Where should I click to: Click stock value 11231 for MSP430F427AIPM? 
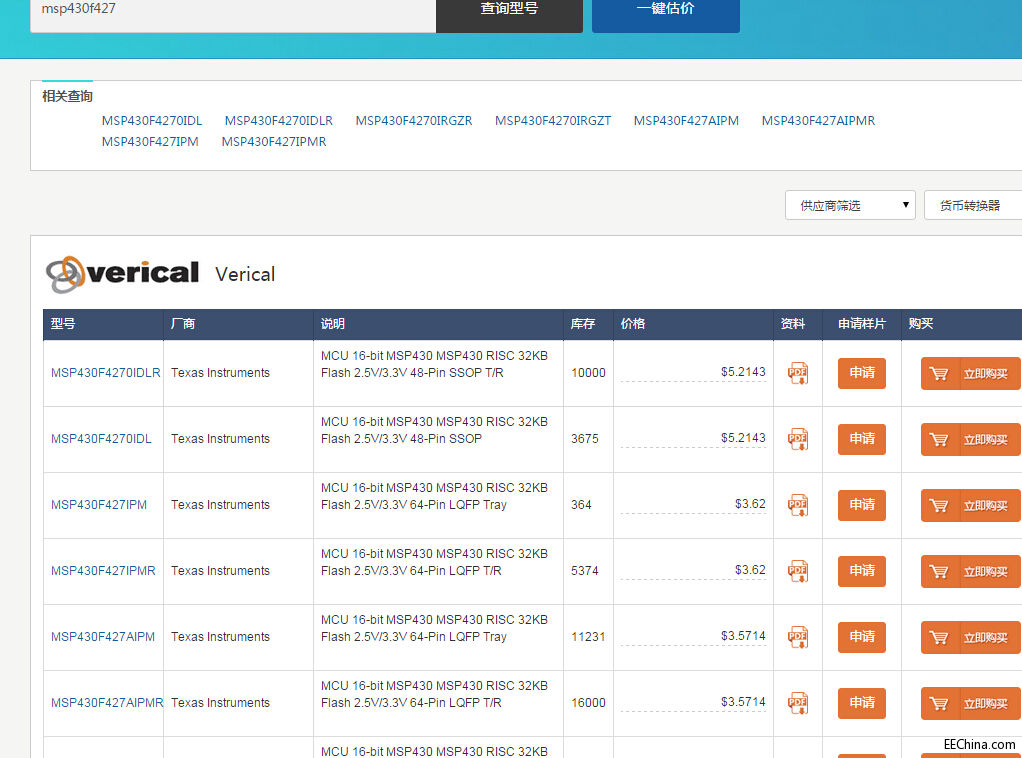[589, 637]
